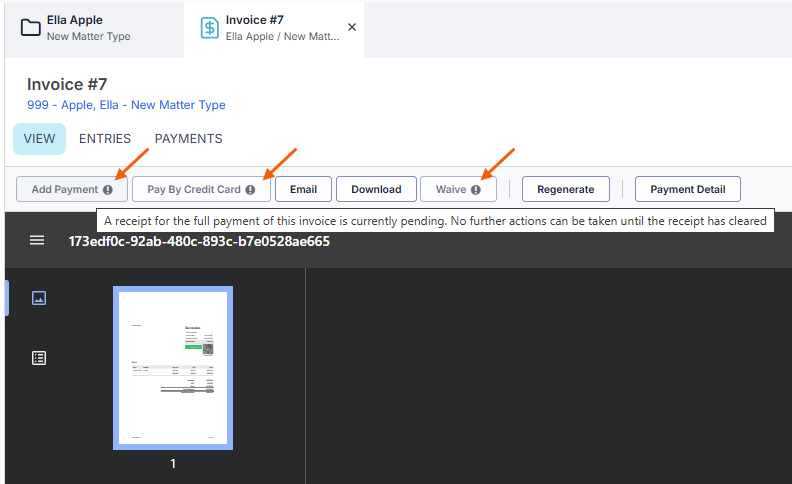Switch to the VIEW tab
Viewport: 792px width, 484px height.
[39, 139]
